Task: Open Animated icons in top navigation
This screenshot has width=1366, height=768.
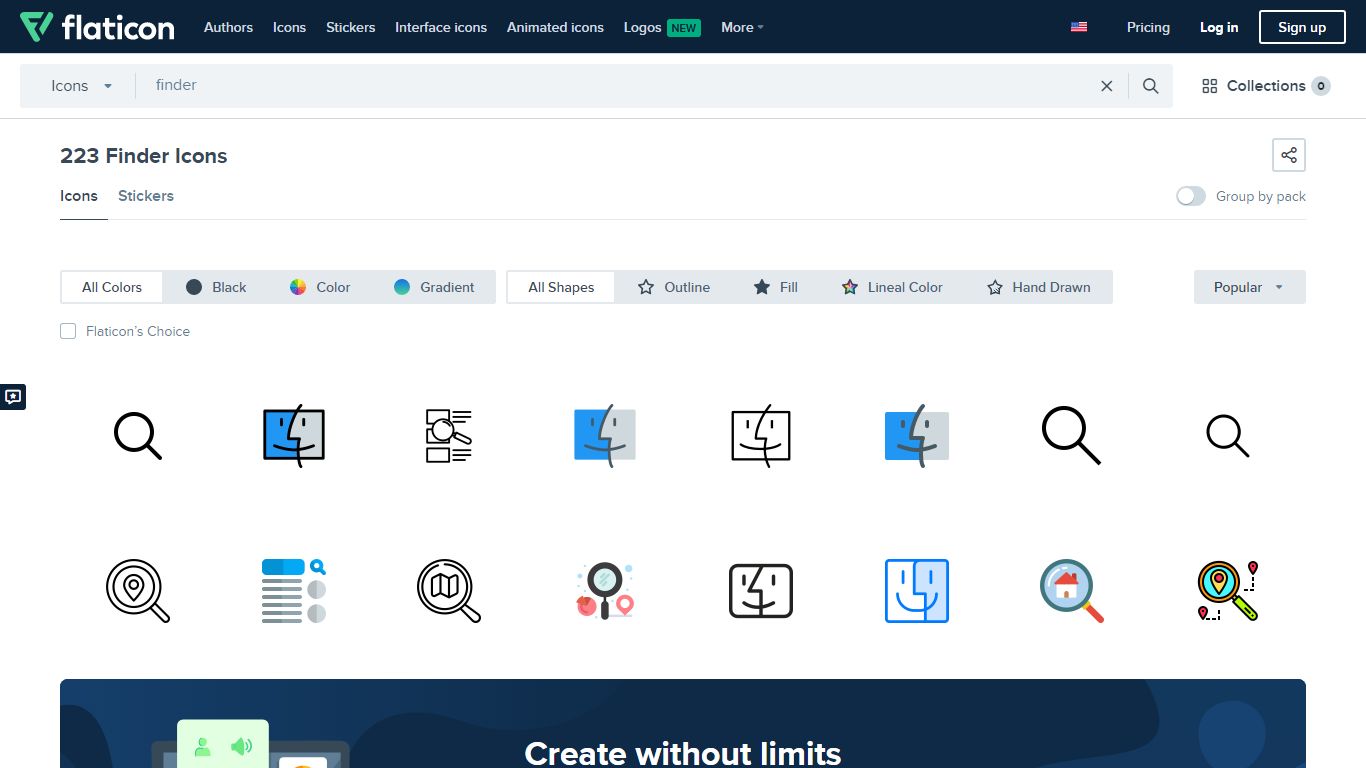Action: [x=555, y=27]
